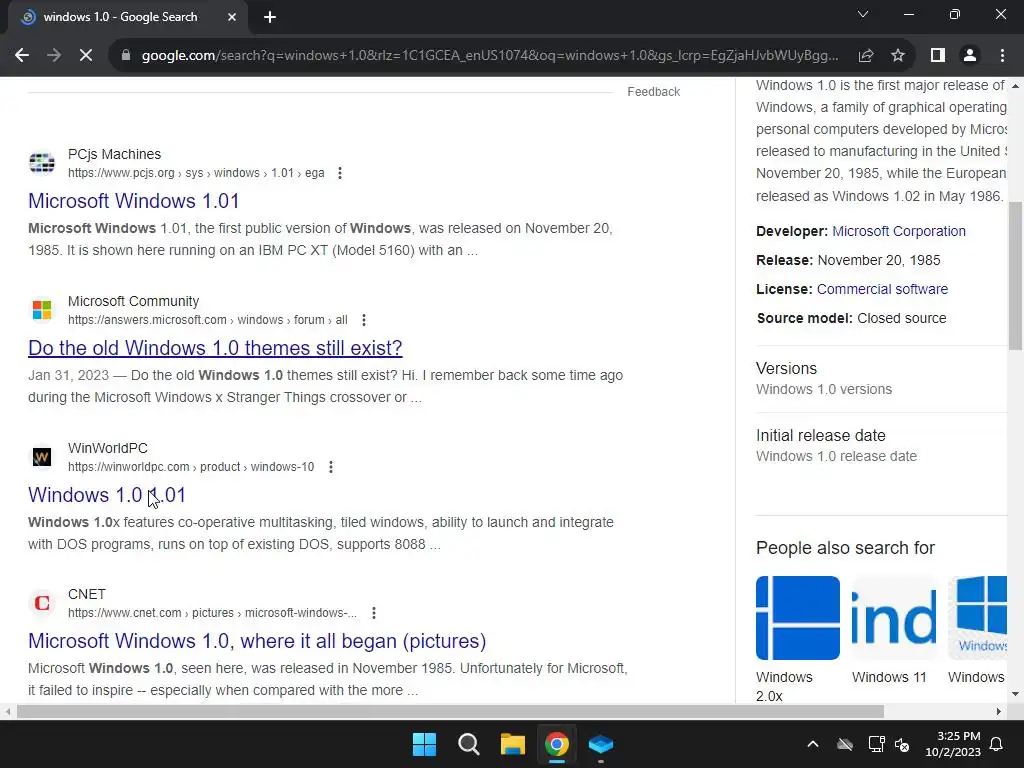1024x768 pixels.
Task: Open tab search chevron in title bar
Action: (x=863, y=14)
